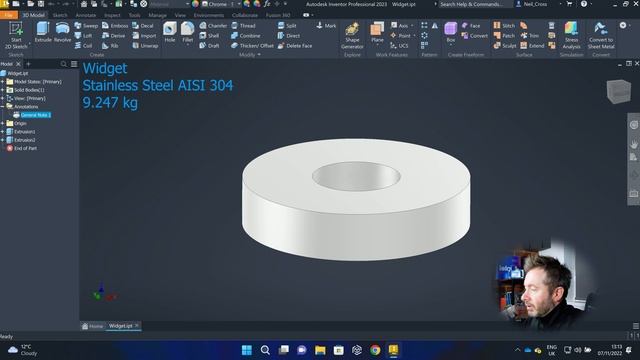Open the Shape Generator

tap(352, 36)
